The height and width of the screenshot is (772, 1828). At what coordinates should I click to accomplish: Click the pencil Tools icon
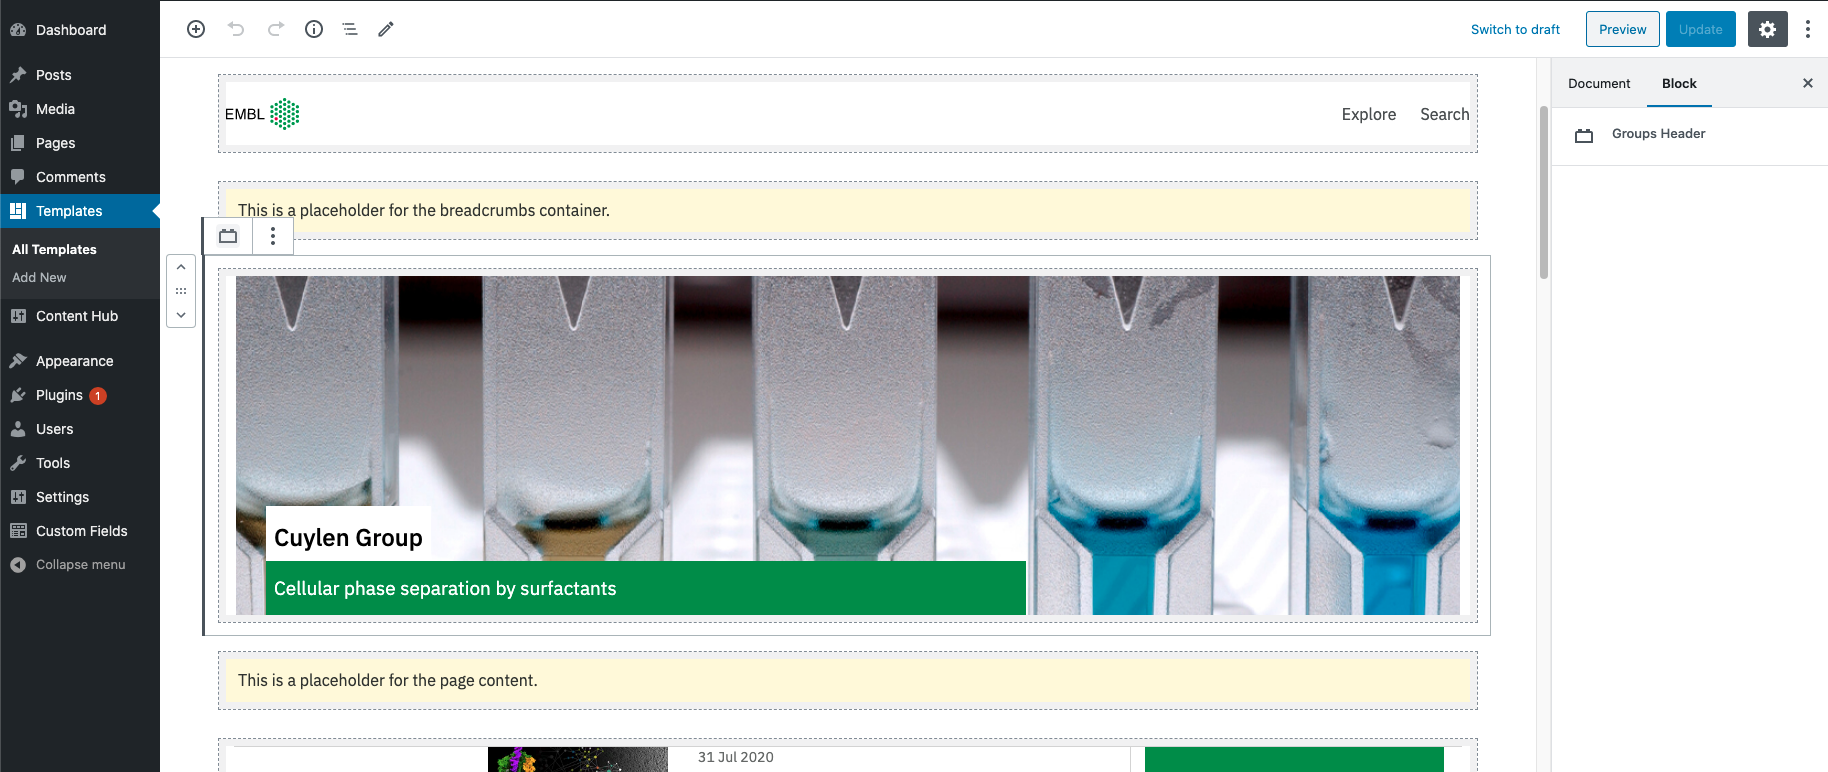coord(386,29)
